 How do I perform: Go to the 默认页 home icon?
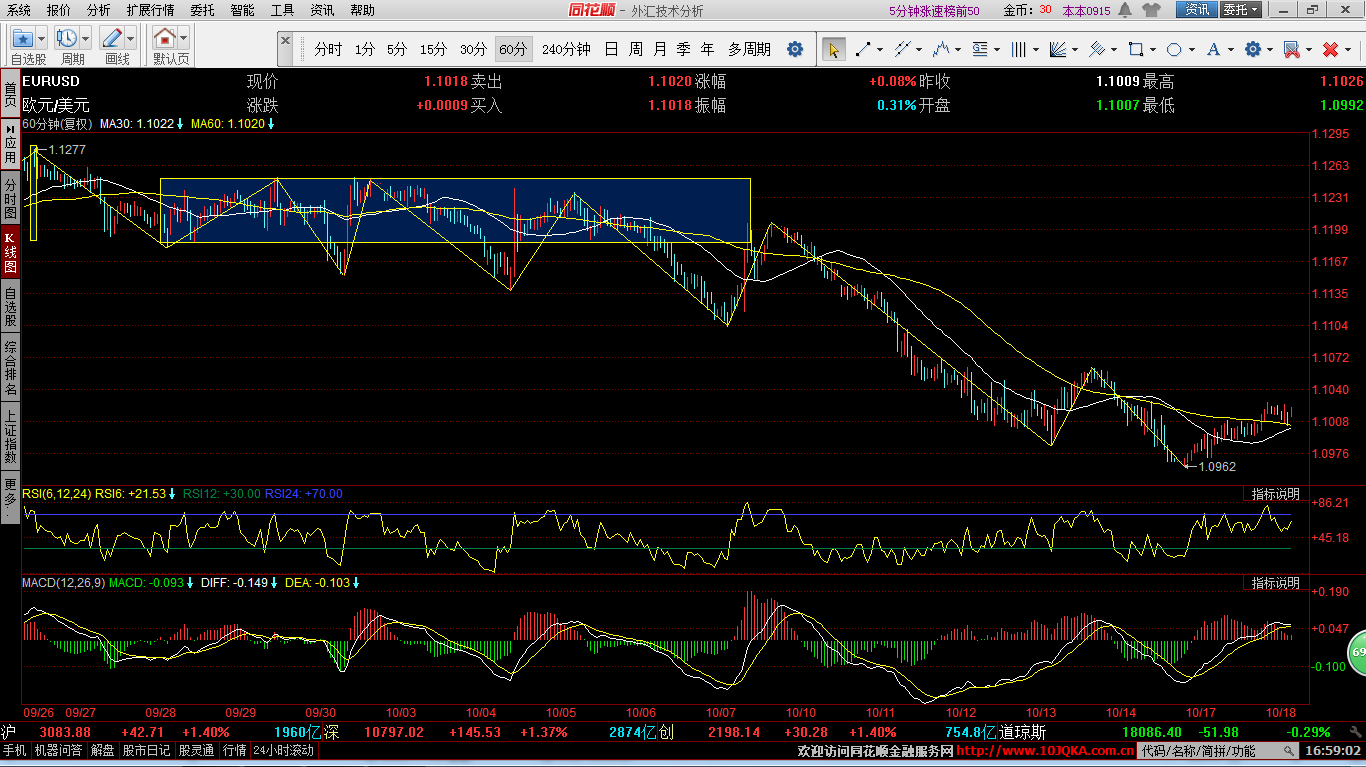click(165, 39)
